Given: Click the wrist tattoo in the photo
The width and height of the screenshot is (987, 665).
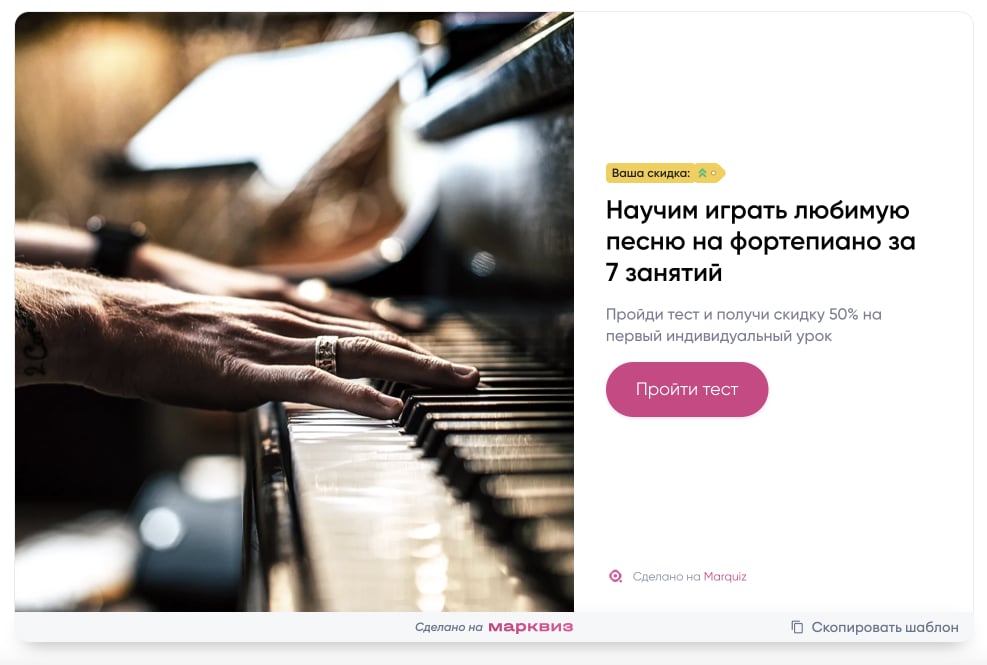Looking at the screenshot, I should (30, 346).
